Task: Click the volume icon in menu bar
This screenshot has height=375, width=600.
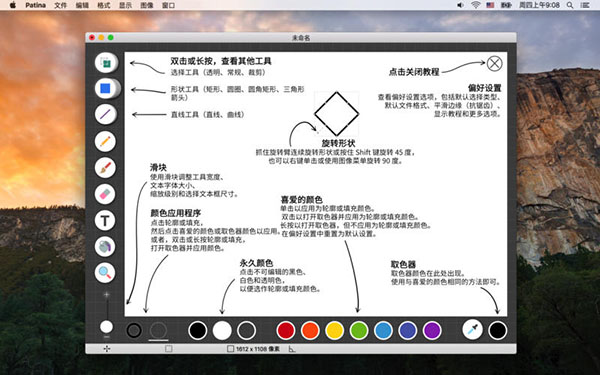Action: click(x=461, y=5)
